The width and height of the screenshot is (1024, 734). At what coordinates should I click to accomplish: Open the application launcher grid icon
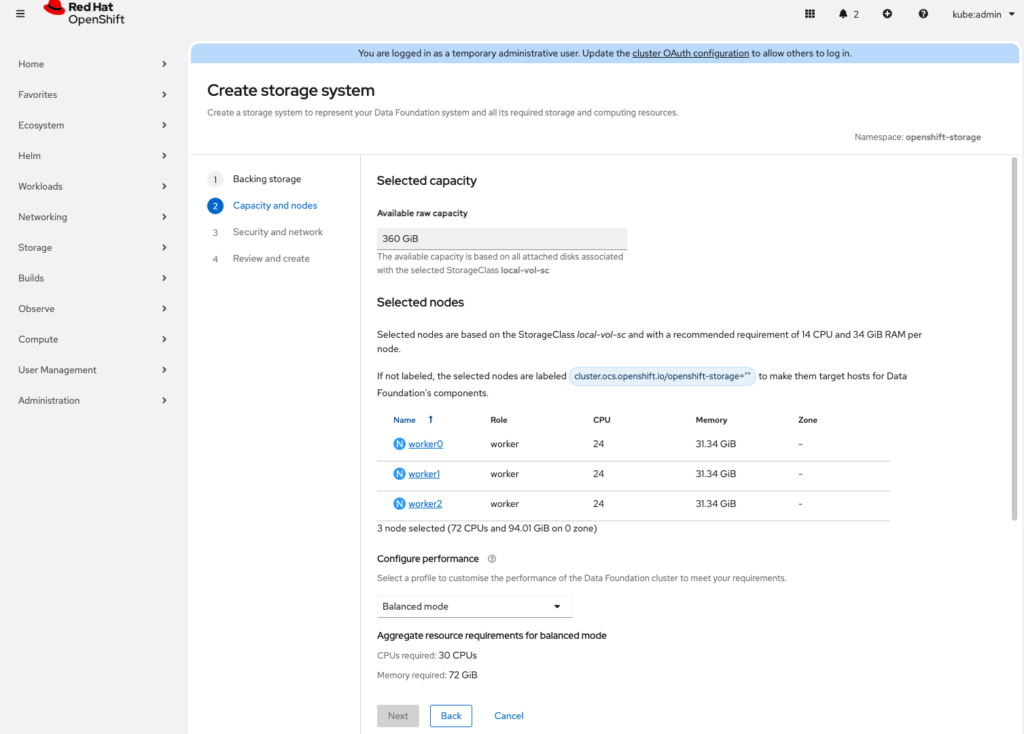810,14
